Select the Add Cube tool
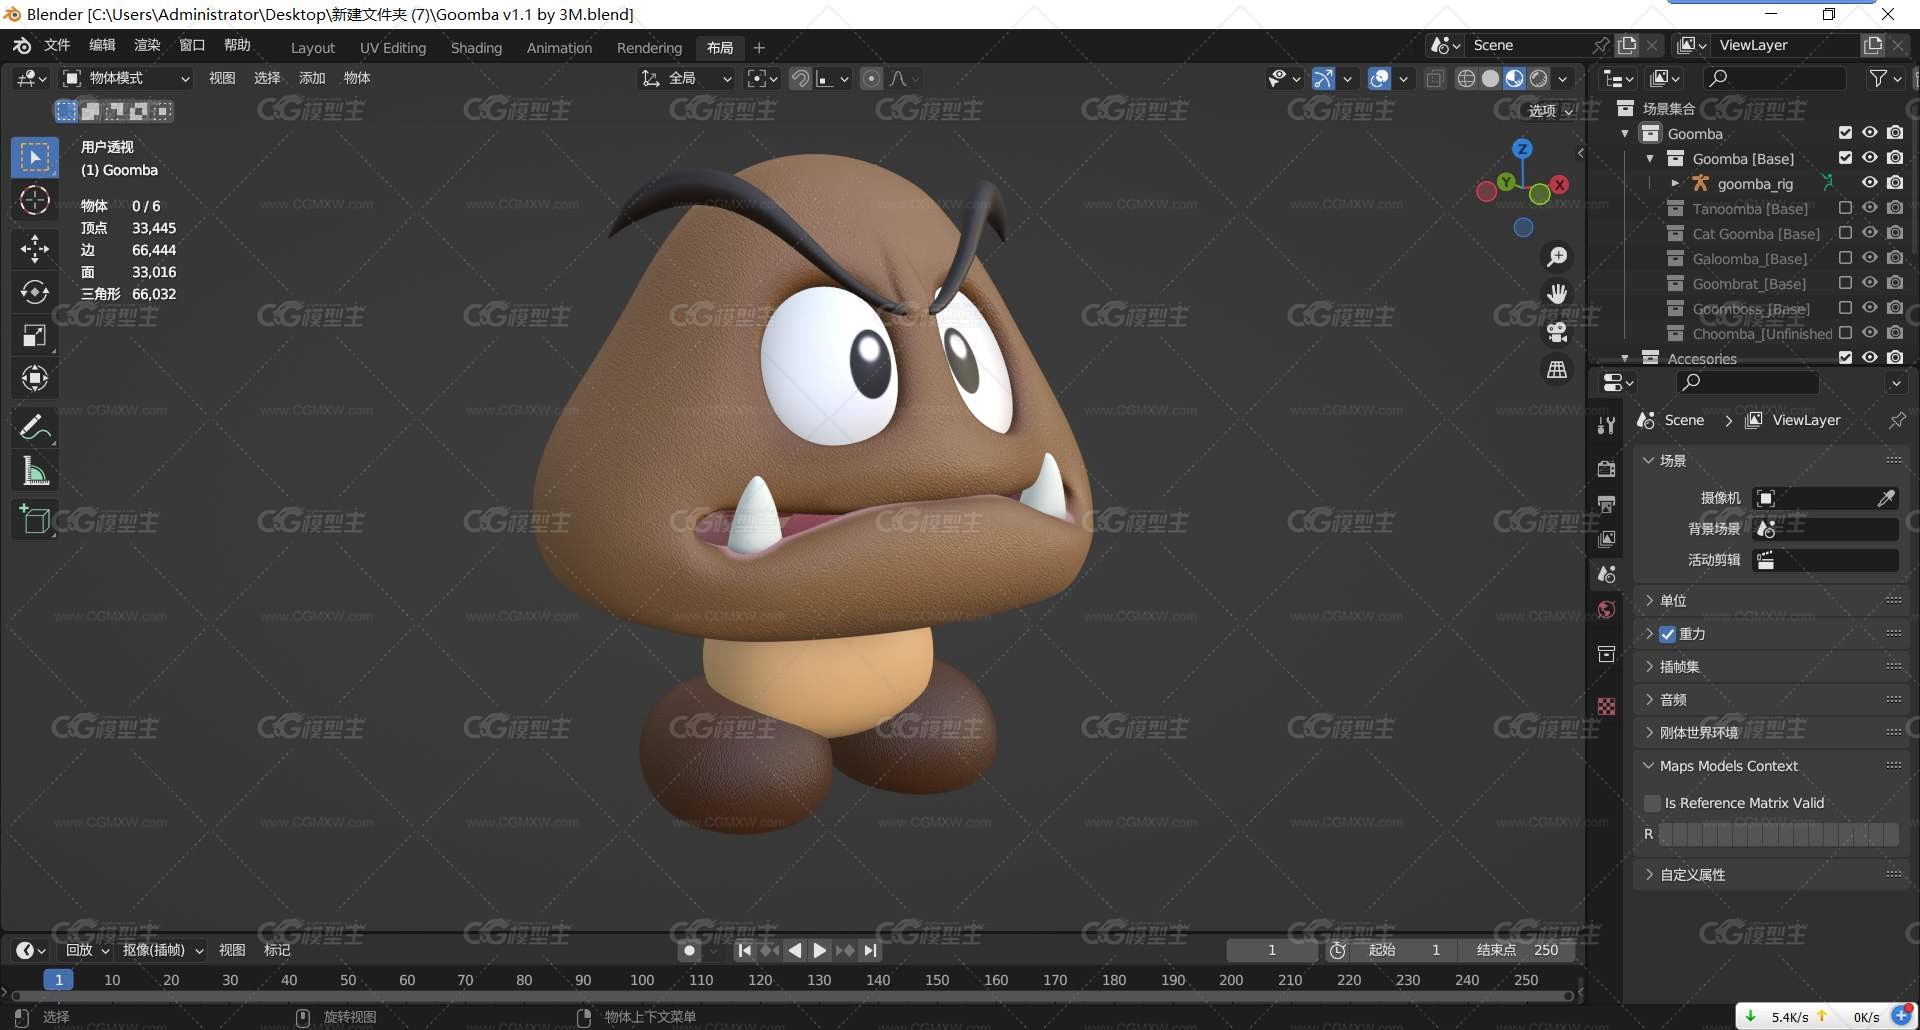Screen dimensions: 1920x1030 tap(35, 520)
